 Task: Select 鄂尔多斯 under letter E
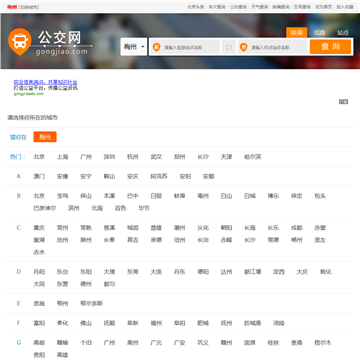click(x=92, y=304)
